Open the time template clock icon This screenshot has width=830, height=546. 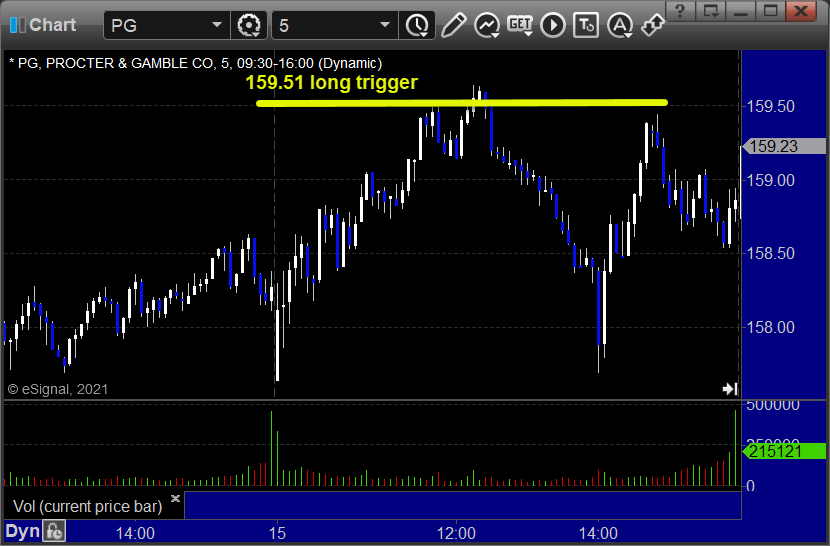[417, 25]
